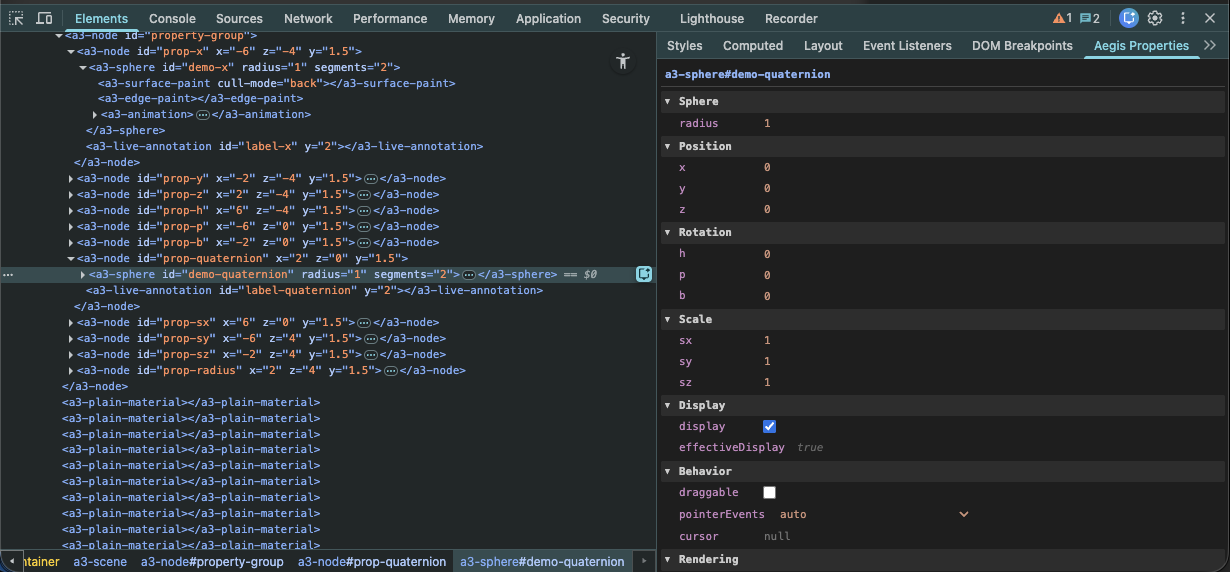Select the Elements tab
Screen dimensions: 1230x572
[x=101, y=18]
